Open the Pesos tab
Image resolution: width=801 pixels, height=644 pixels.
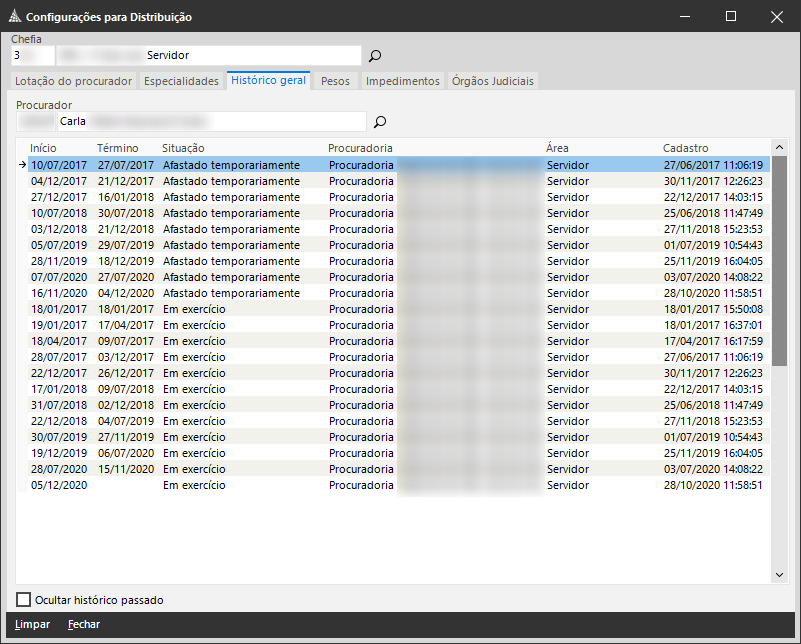335,81
